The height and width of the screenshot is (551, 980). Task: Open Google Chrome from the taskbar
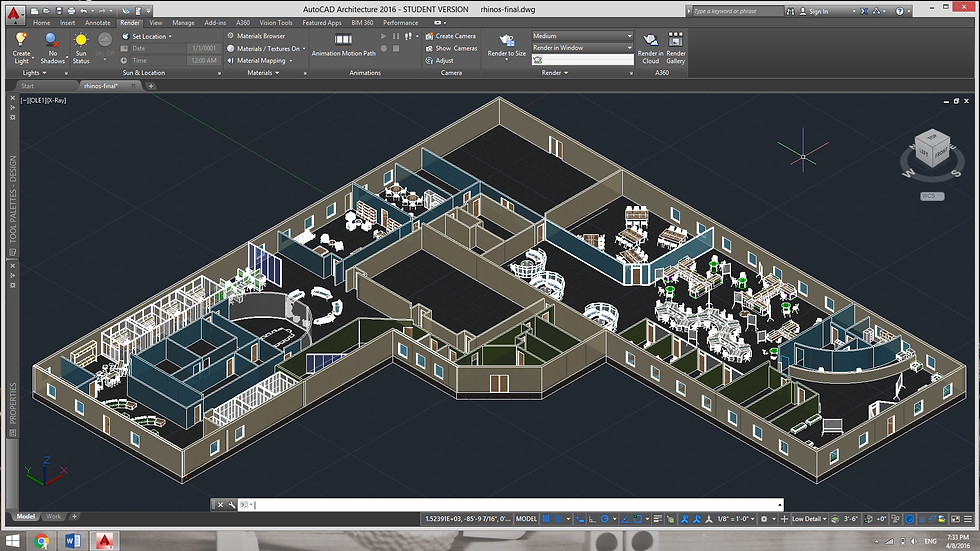point(41,541)
